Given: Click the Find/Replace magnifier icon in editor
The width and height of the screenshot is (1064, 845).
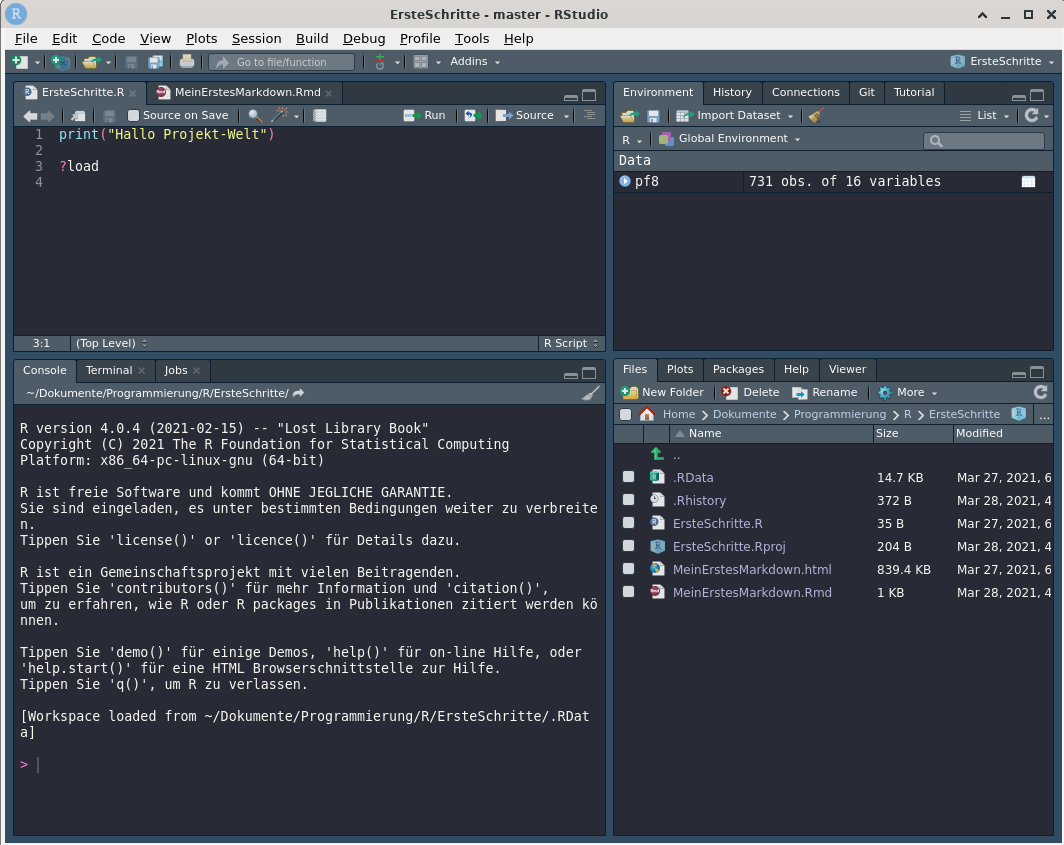Looking at the screenshot, I should [x=254, y=116].
